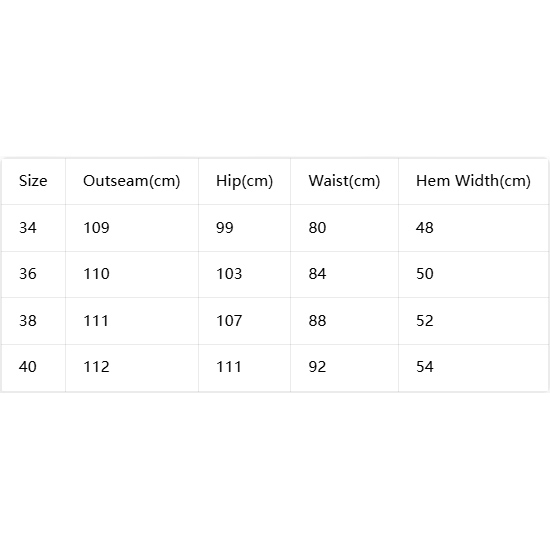This screenshot has width=550, height=550.
Task: Select the Waist(cm) column header
Action: [x=344, y=181]
